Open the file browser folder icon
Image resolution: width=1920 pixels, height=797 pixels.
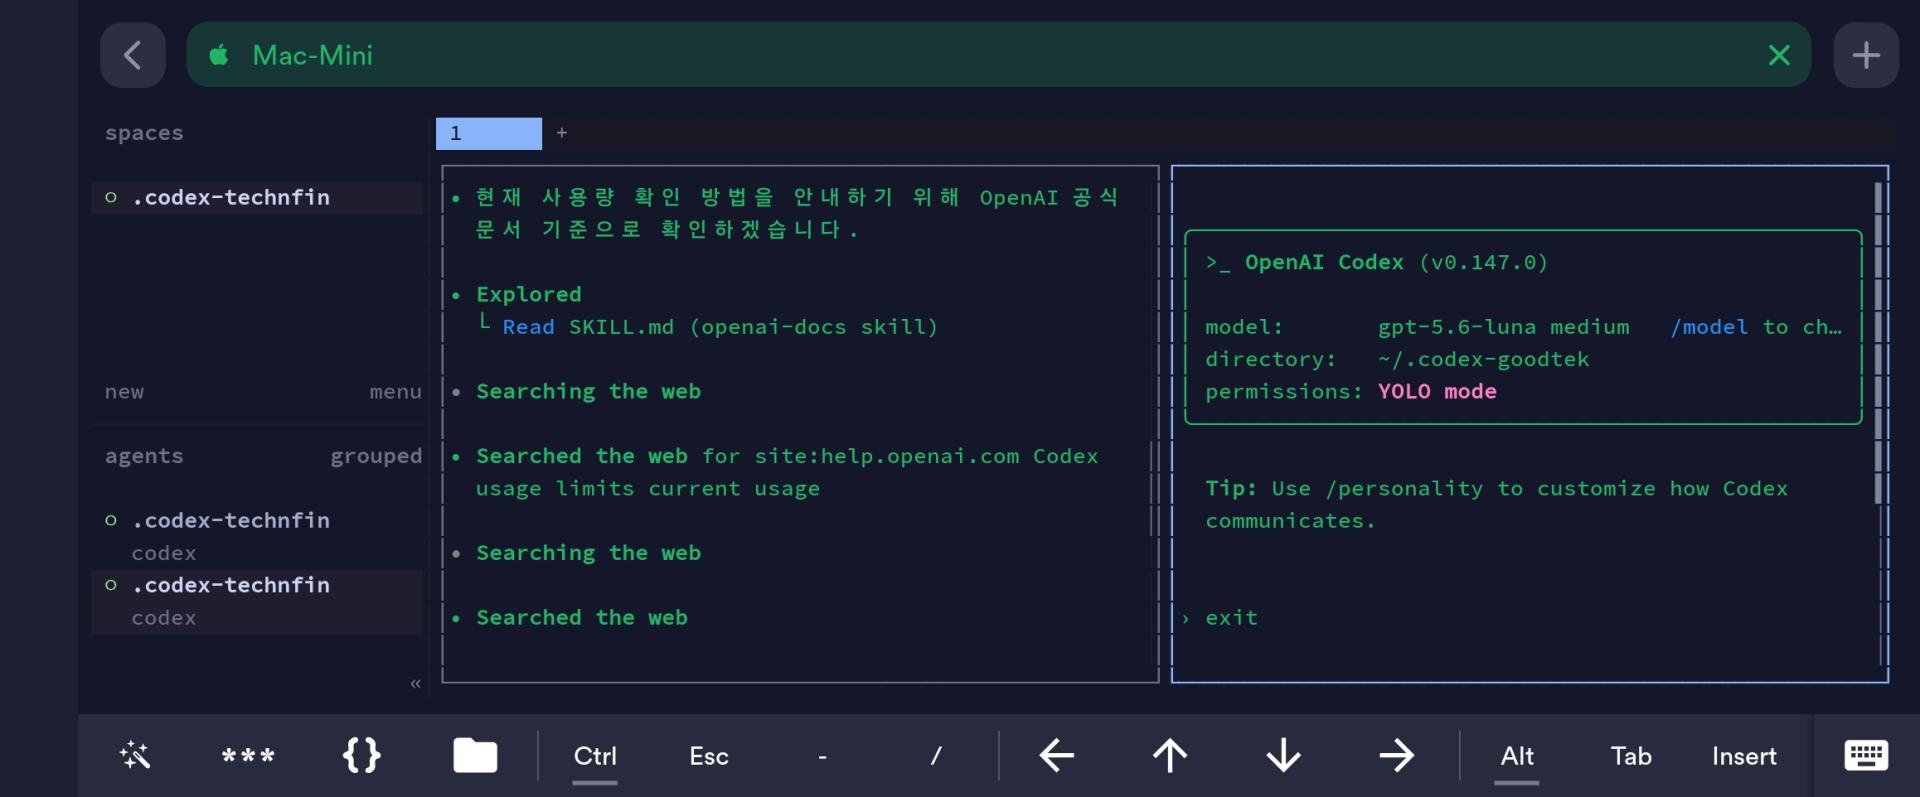tap(475, 755)
